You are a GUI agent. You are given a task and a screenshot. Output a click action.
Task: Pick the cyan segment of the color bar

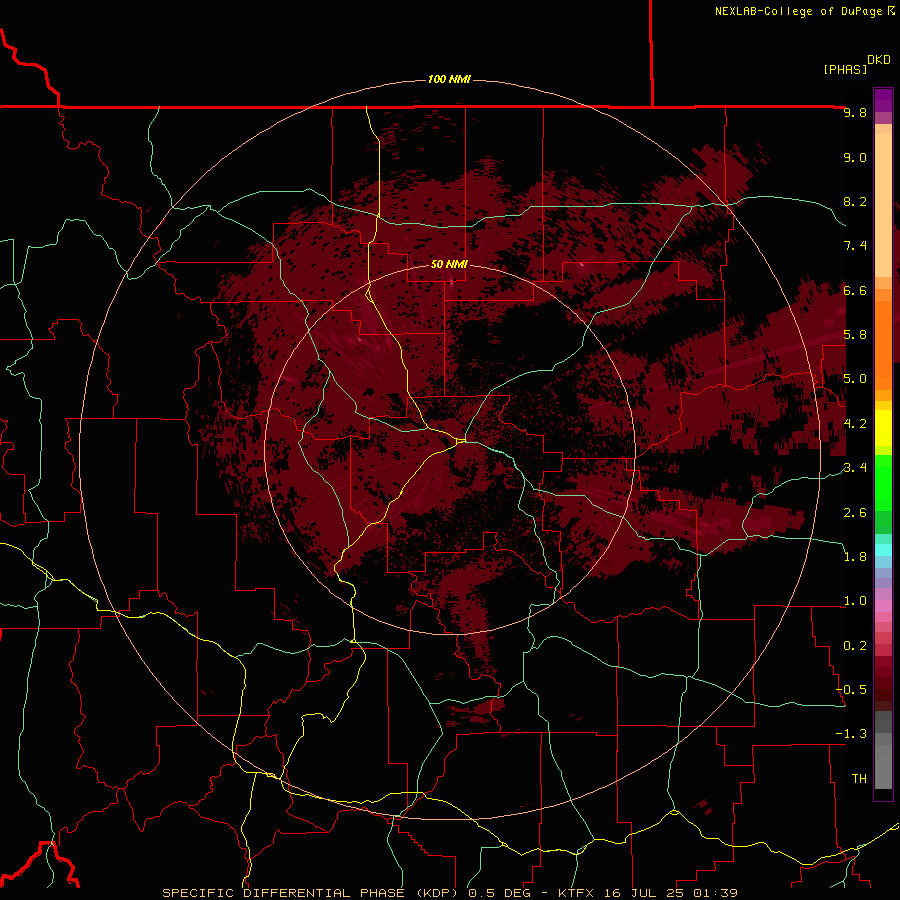883,549
